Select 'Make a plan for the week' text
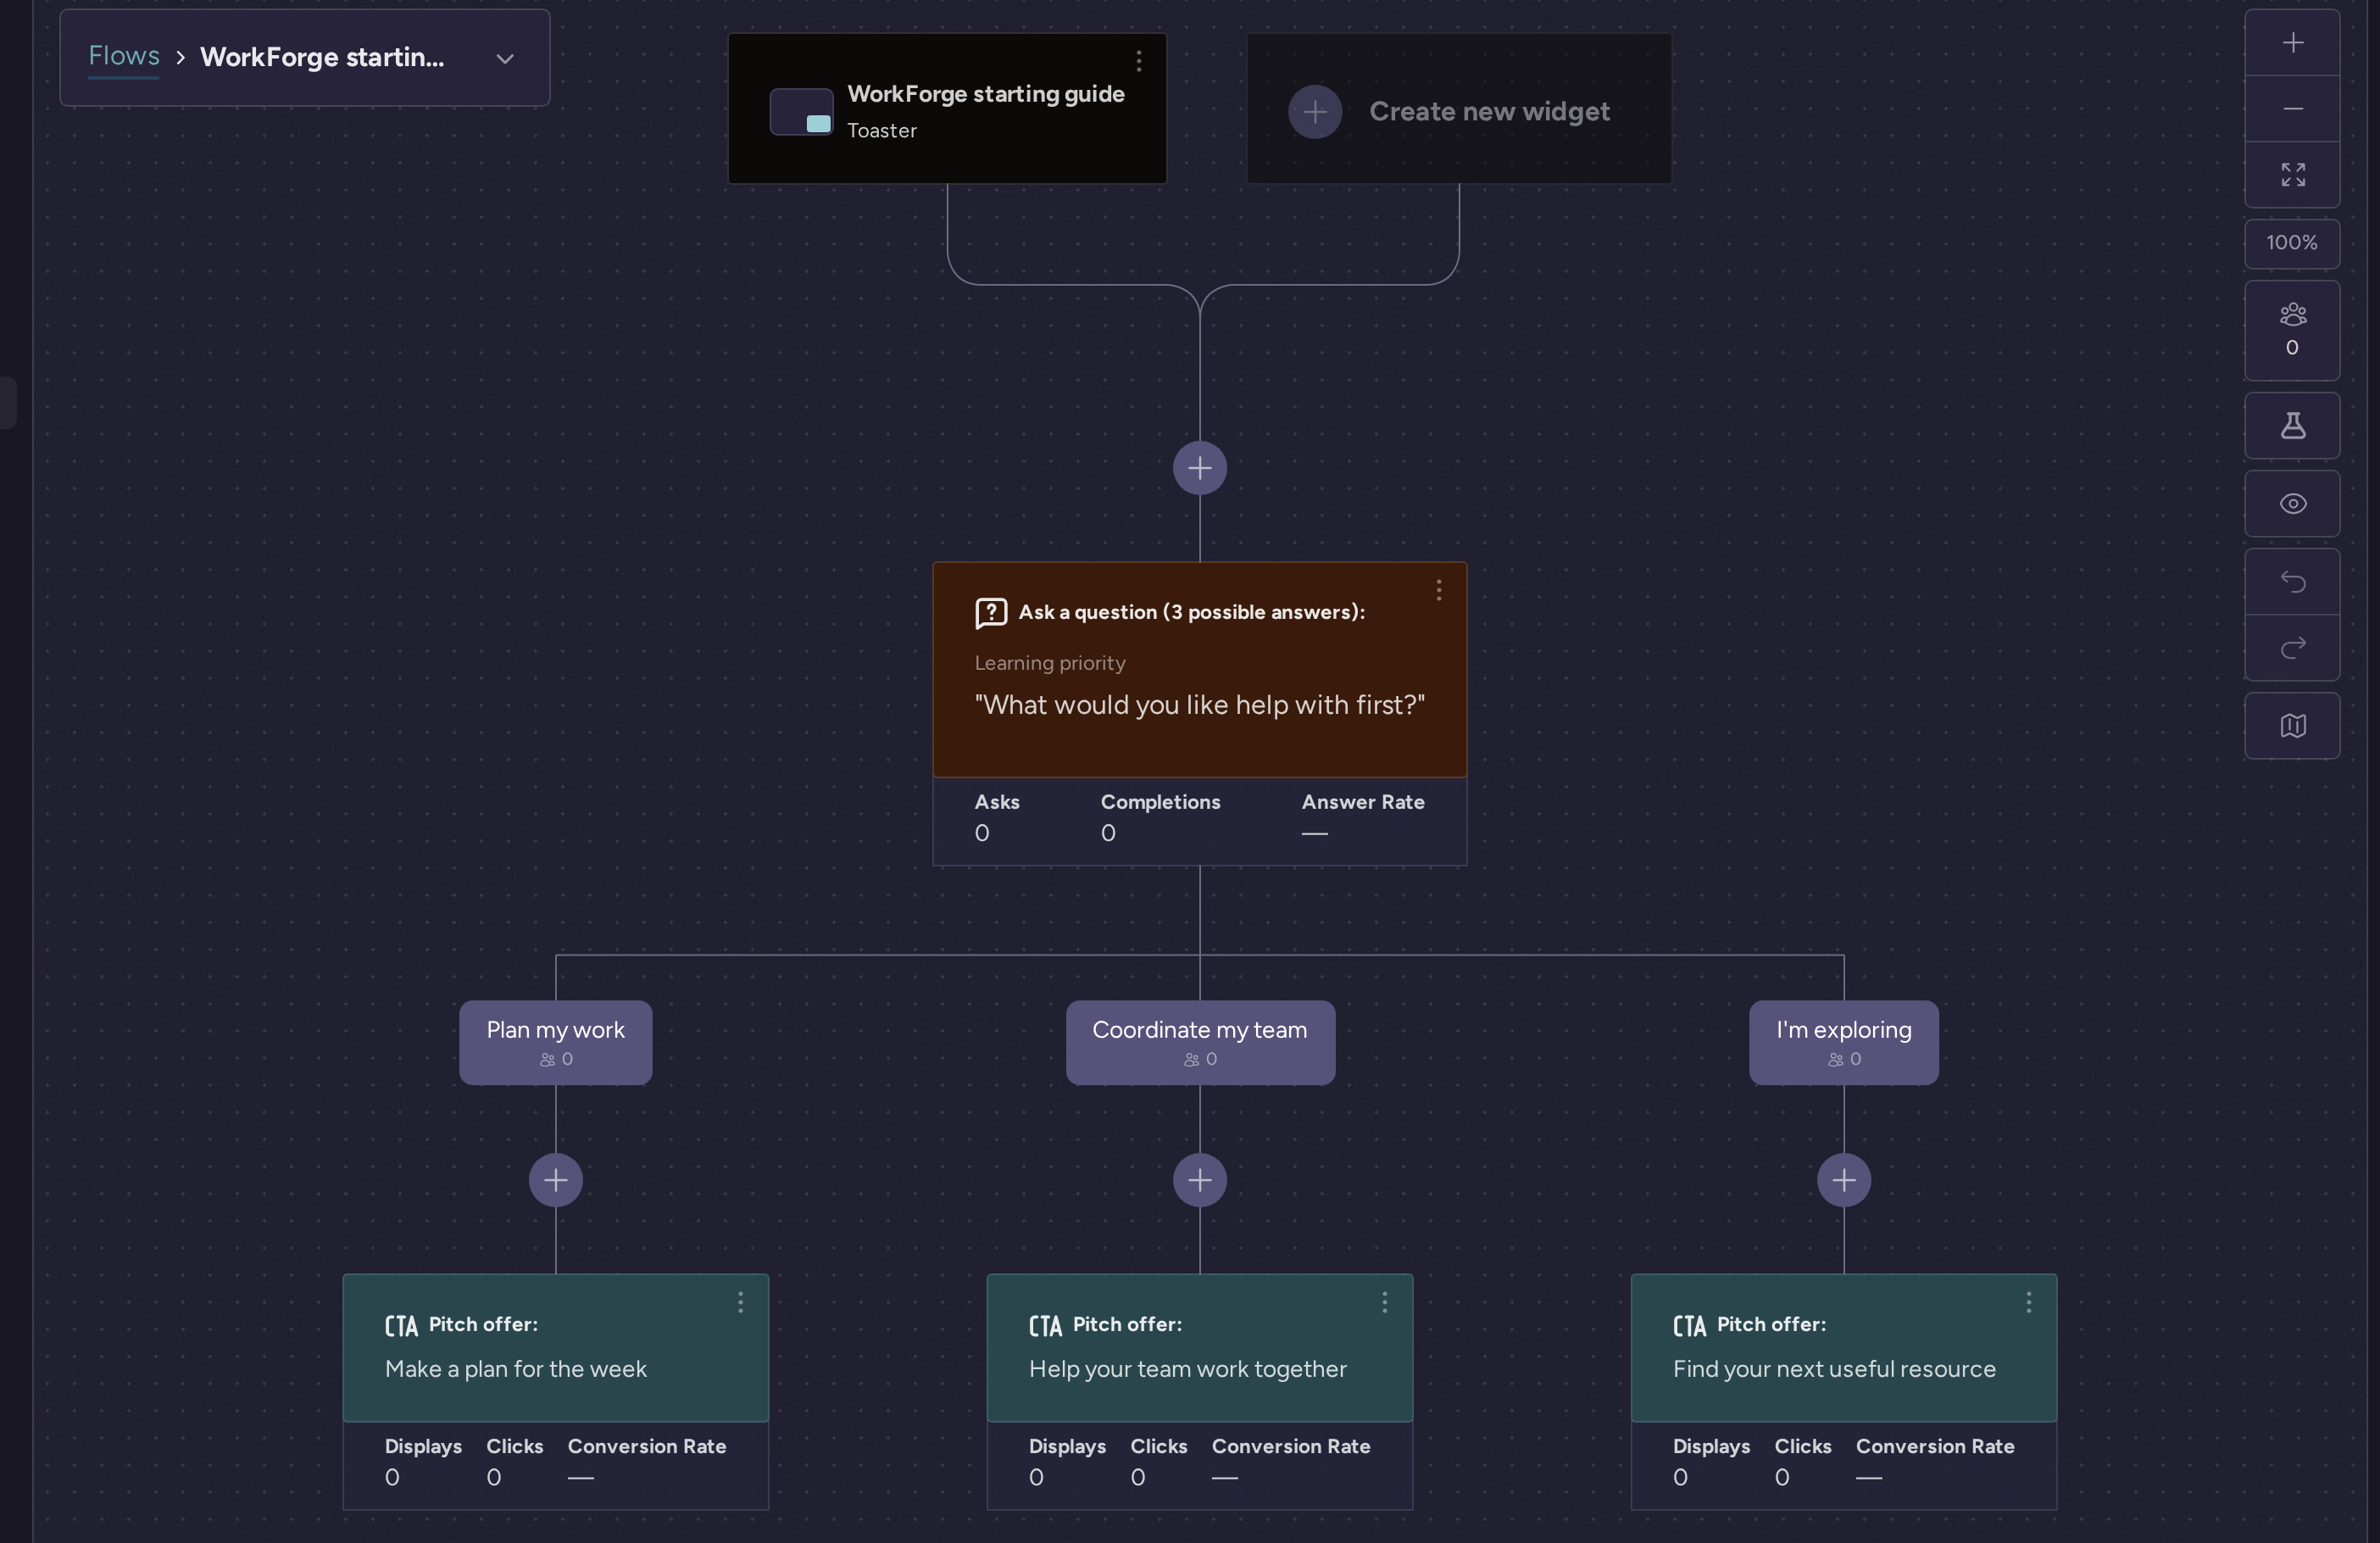Screen dimensions: 2380x1543 [516, 1369]
